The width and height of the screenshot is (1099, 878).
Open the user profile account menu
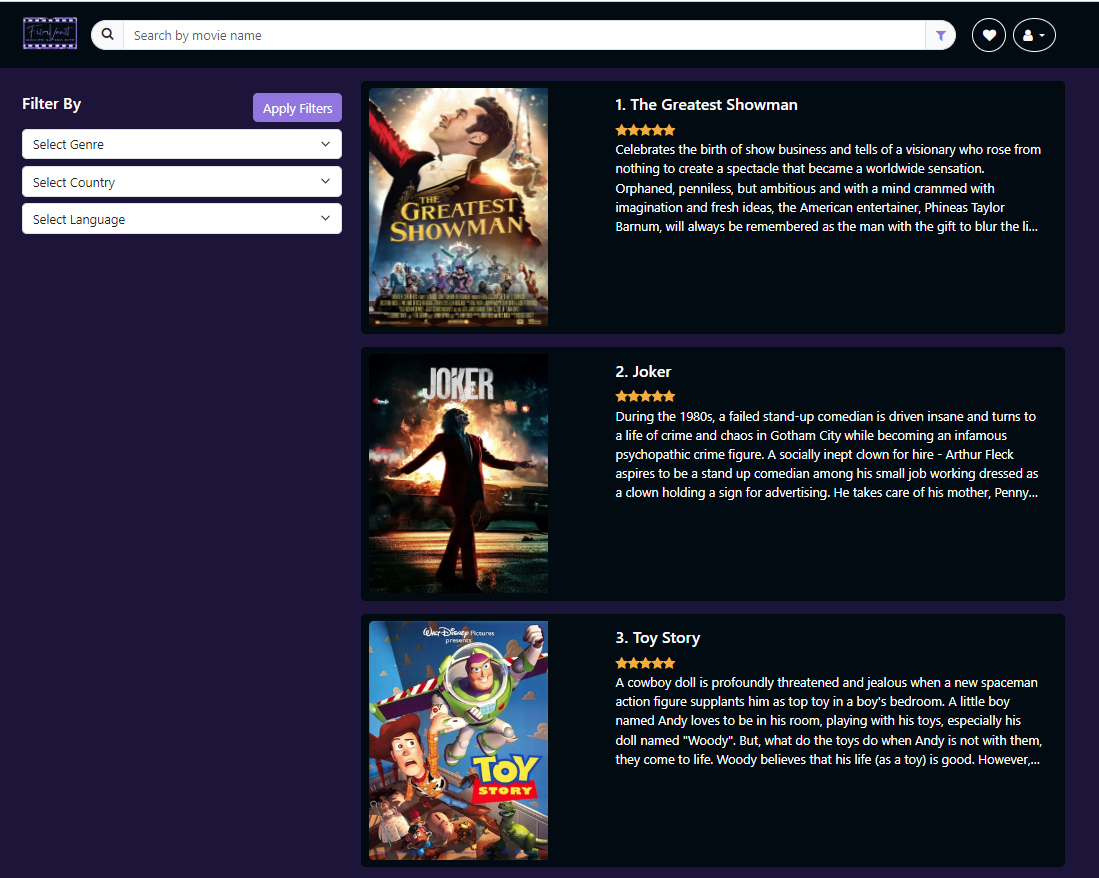(1034, 36)
